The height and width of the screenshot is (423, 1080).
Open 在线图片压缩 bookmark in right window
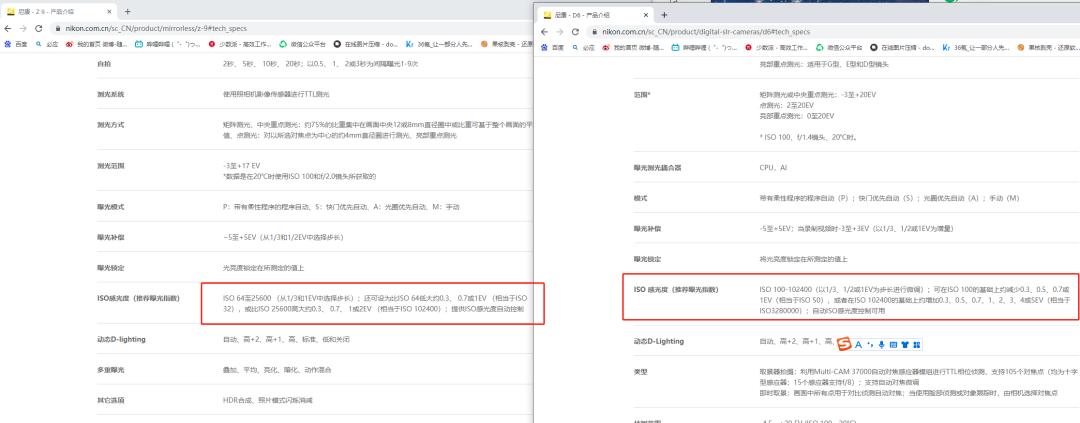pyautogui.click(x=903, y=48)
